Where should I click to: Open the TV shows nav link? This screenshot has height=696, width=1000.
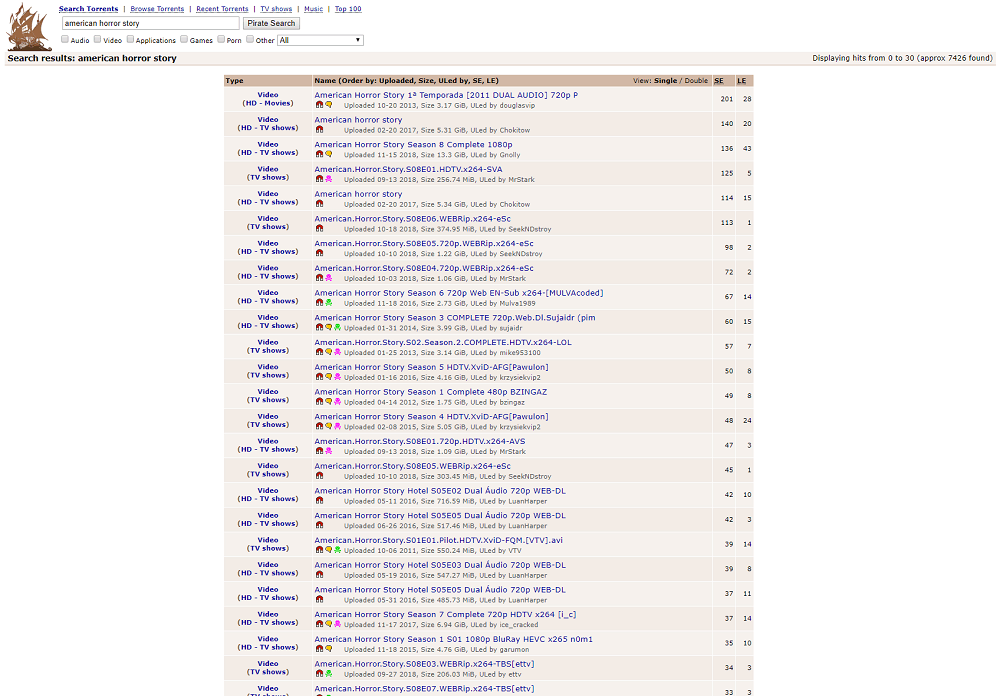[x=276, y=9]
